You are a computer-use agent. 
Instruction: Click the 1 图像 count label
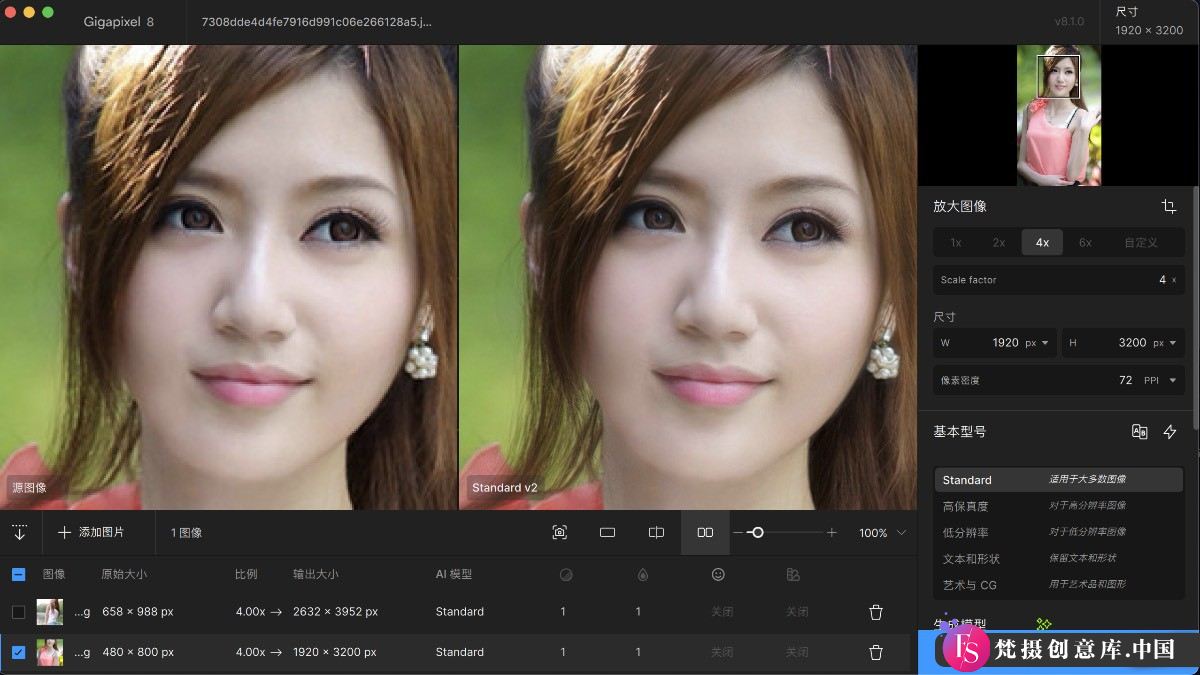coord(186,533)
